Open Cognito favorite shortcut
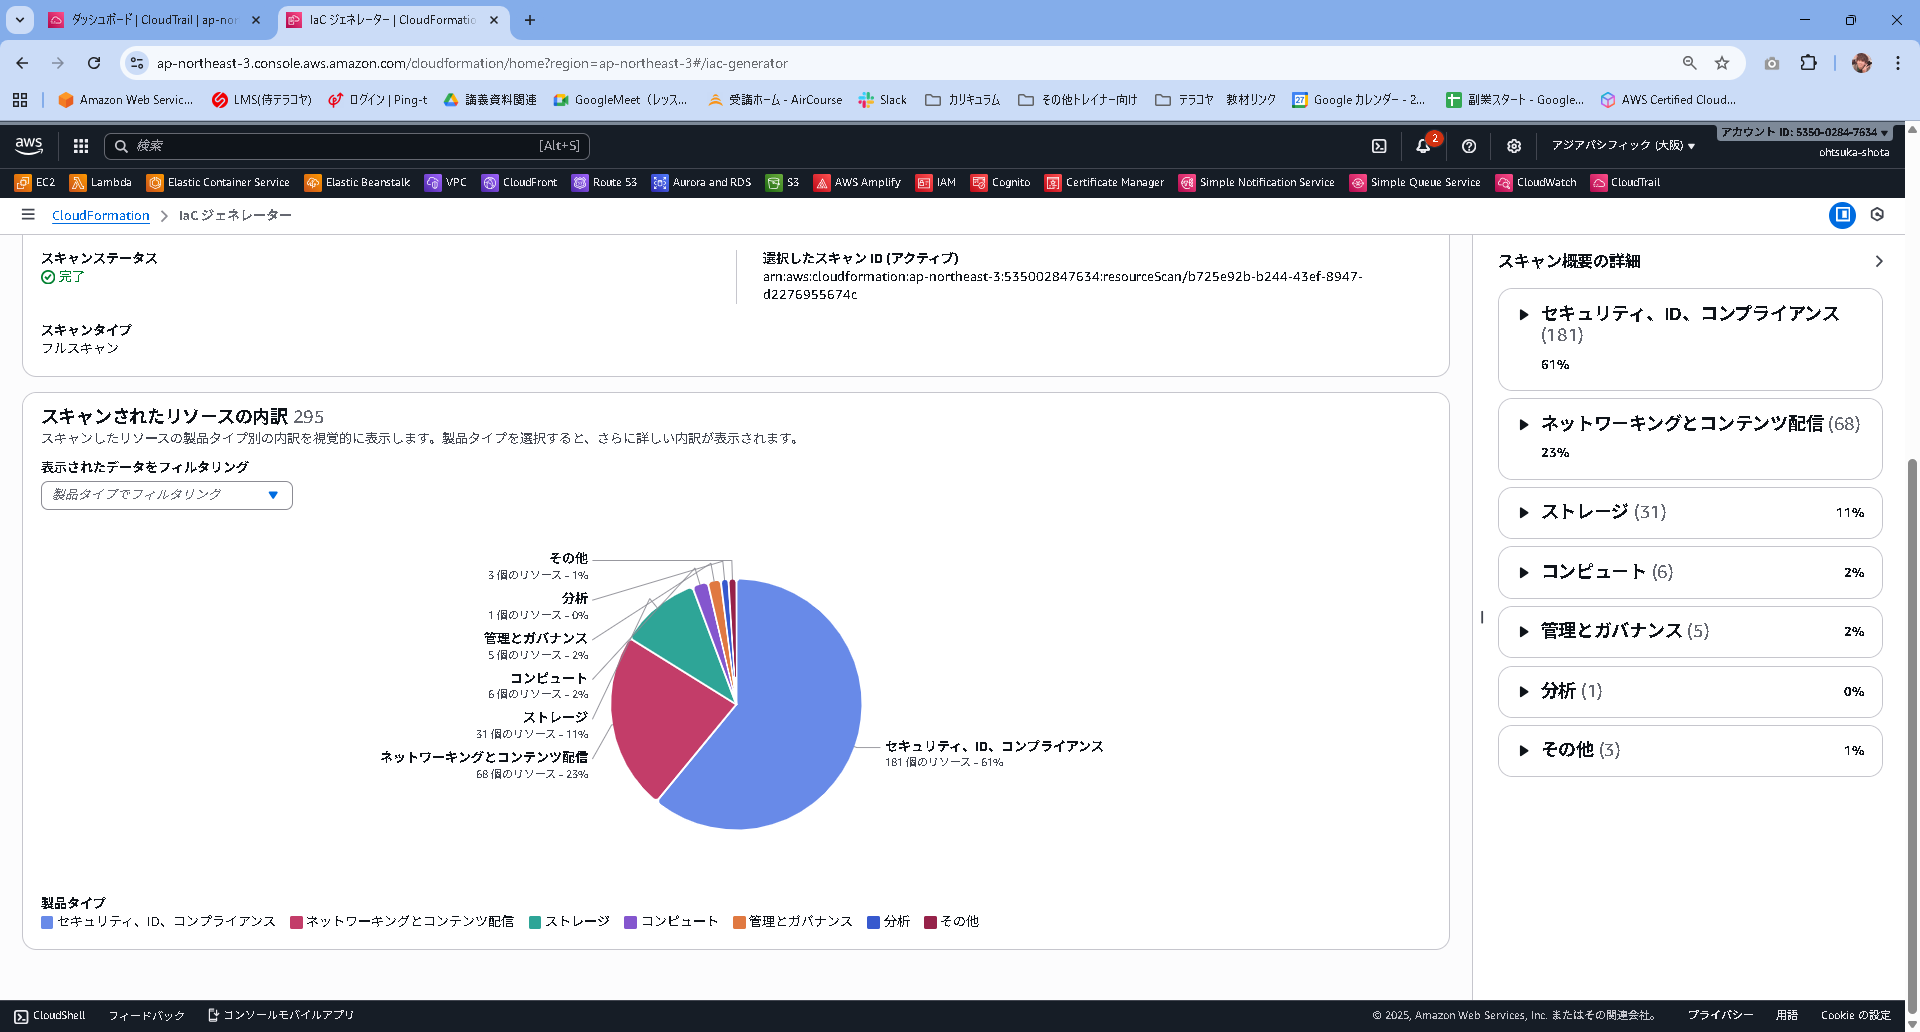 [1001, 182]
